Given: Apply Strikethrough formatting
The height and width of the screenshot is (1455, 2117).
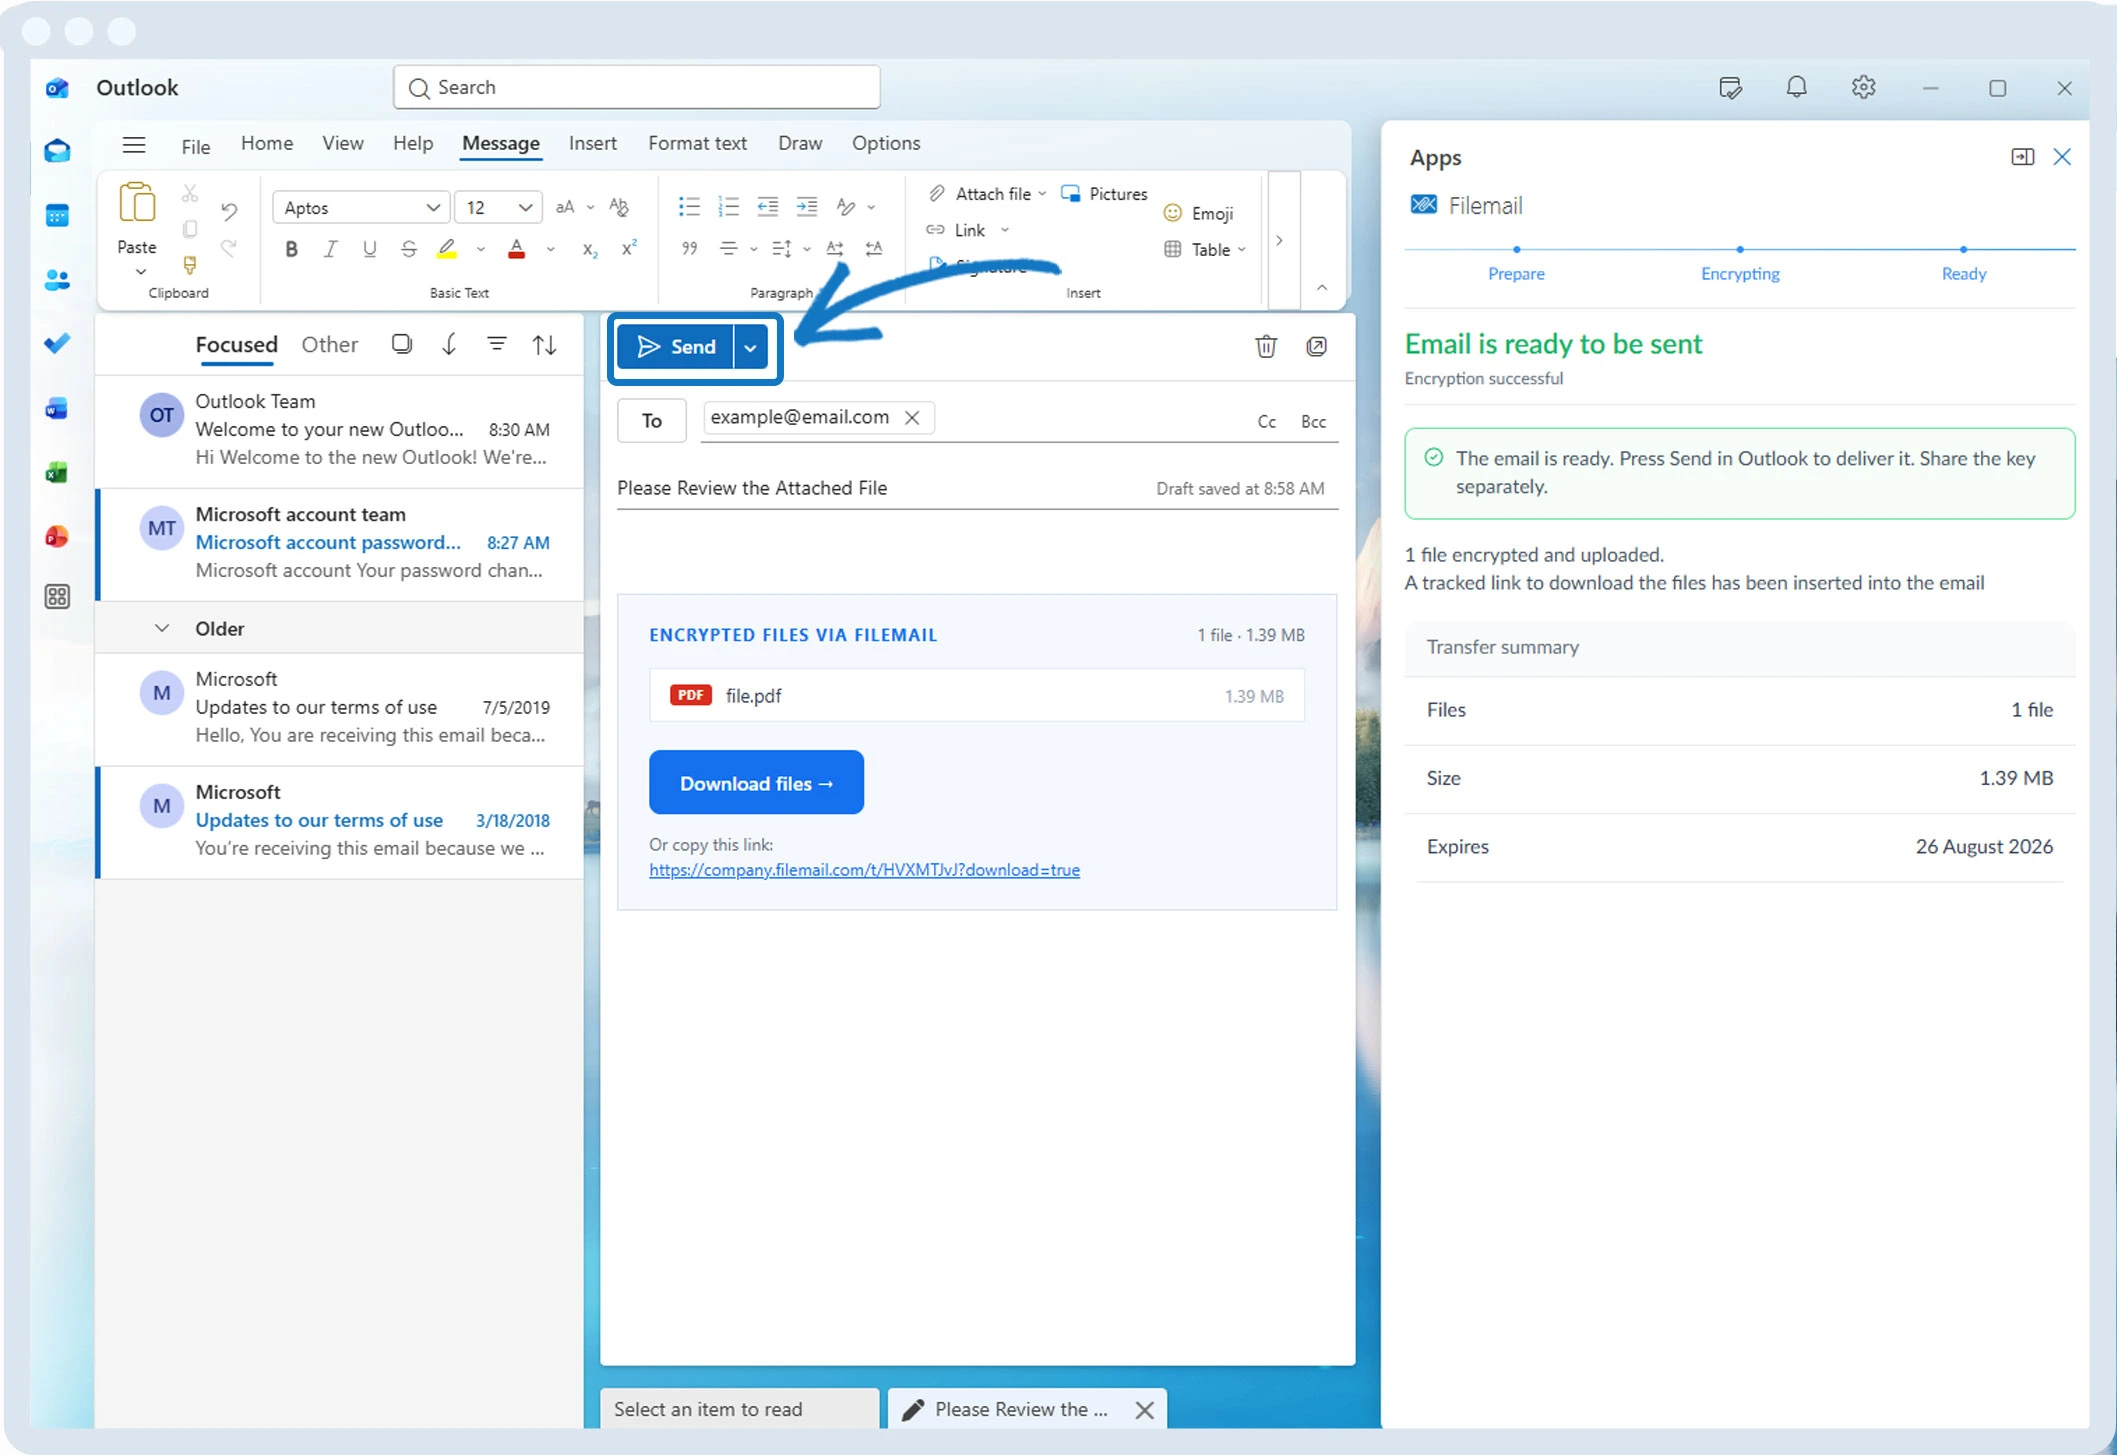Looking at the screenshot, I should pos(408,249).
